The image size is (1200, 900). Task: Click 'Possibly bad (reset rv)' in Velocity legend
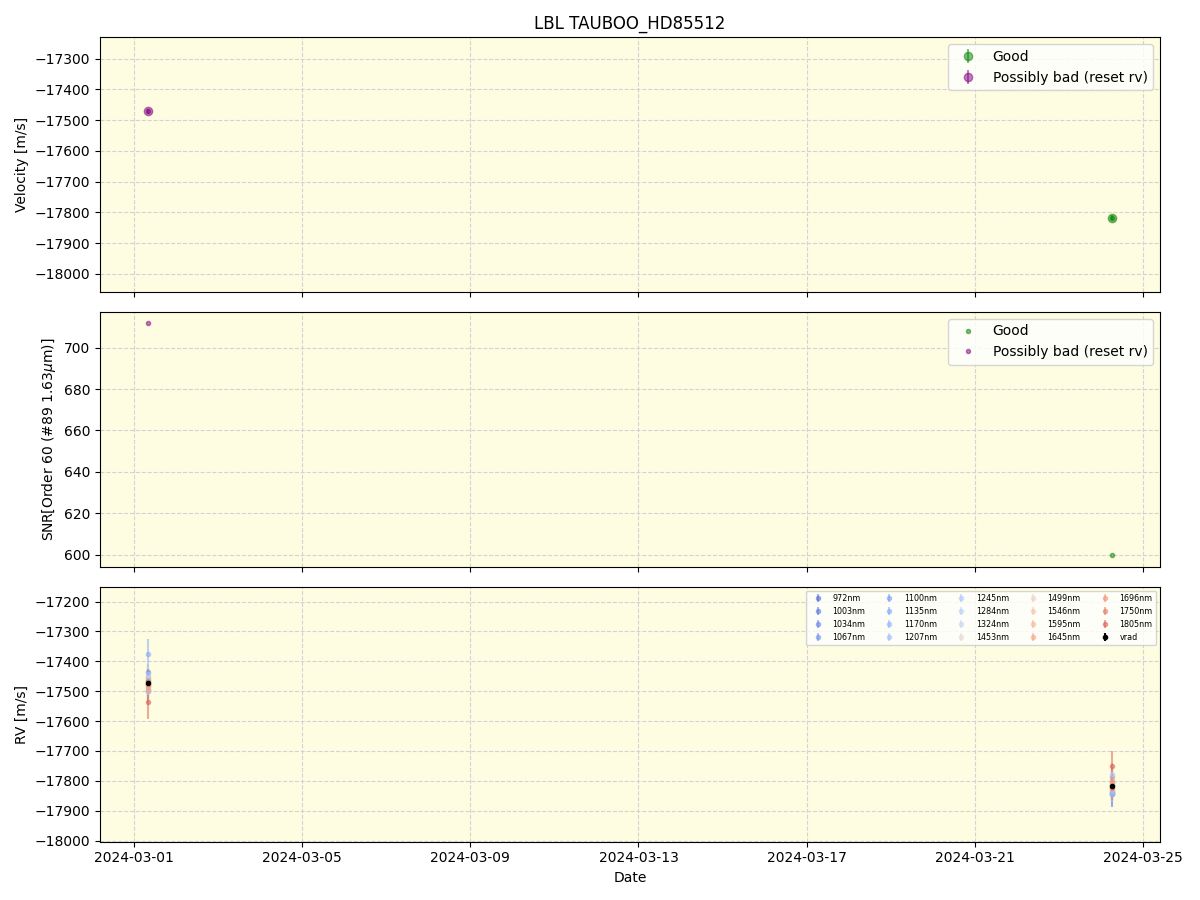(1069, 77)
